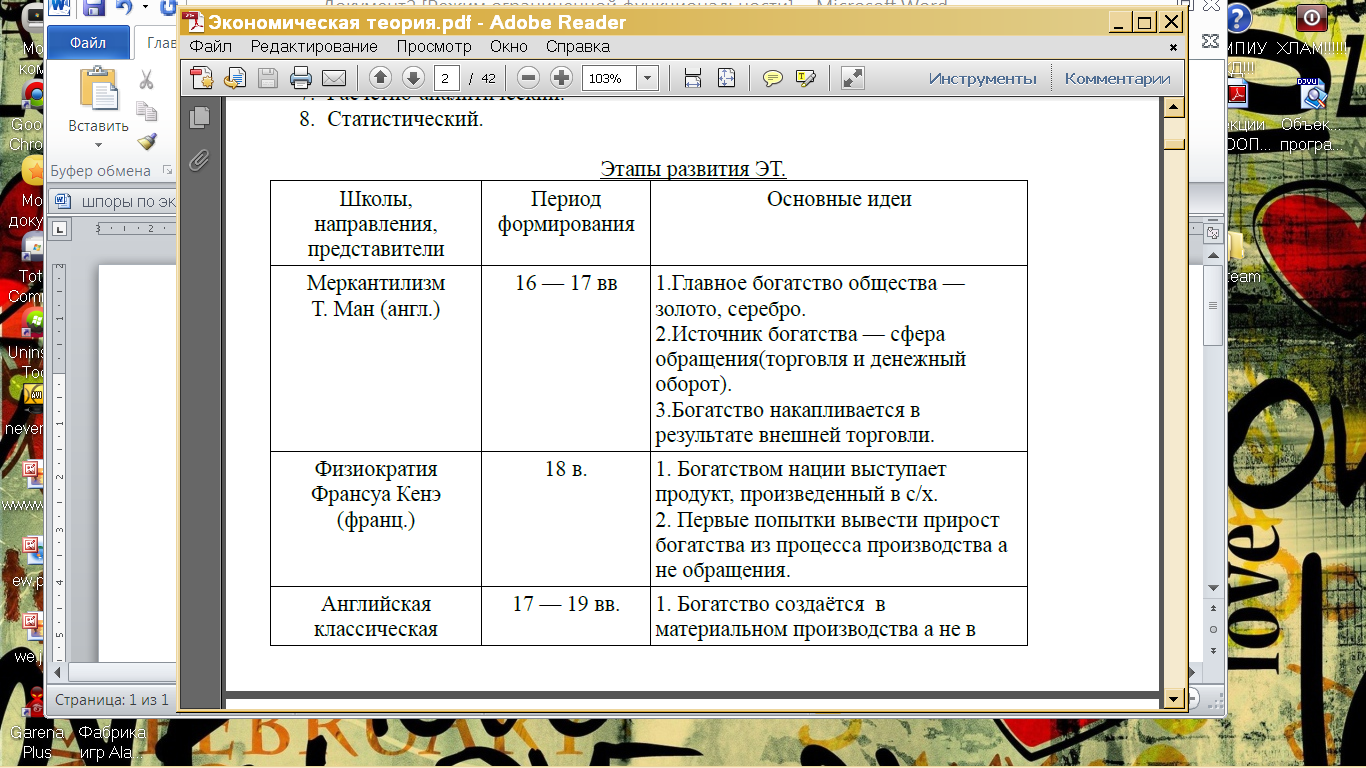Image resolution: width=1366 pixels, height=768 pixels.
Task: Expand the Вставить dropdown arrow in Word
Action: pos(98,143)
